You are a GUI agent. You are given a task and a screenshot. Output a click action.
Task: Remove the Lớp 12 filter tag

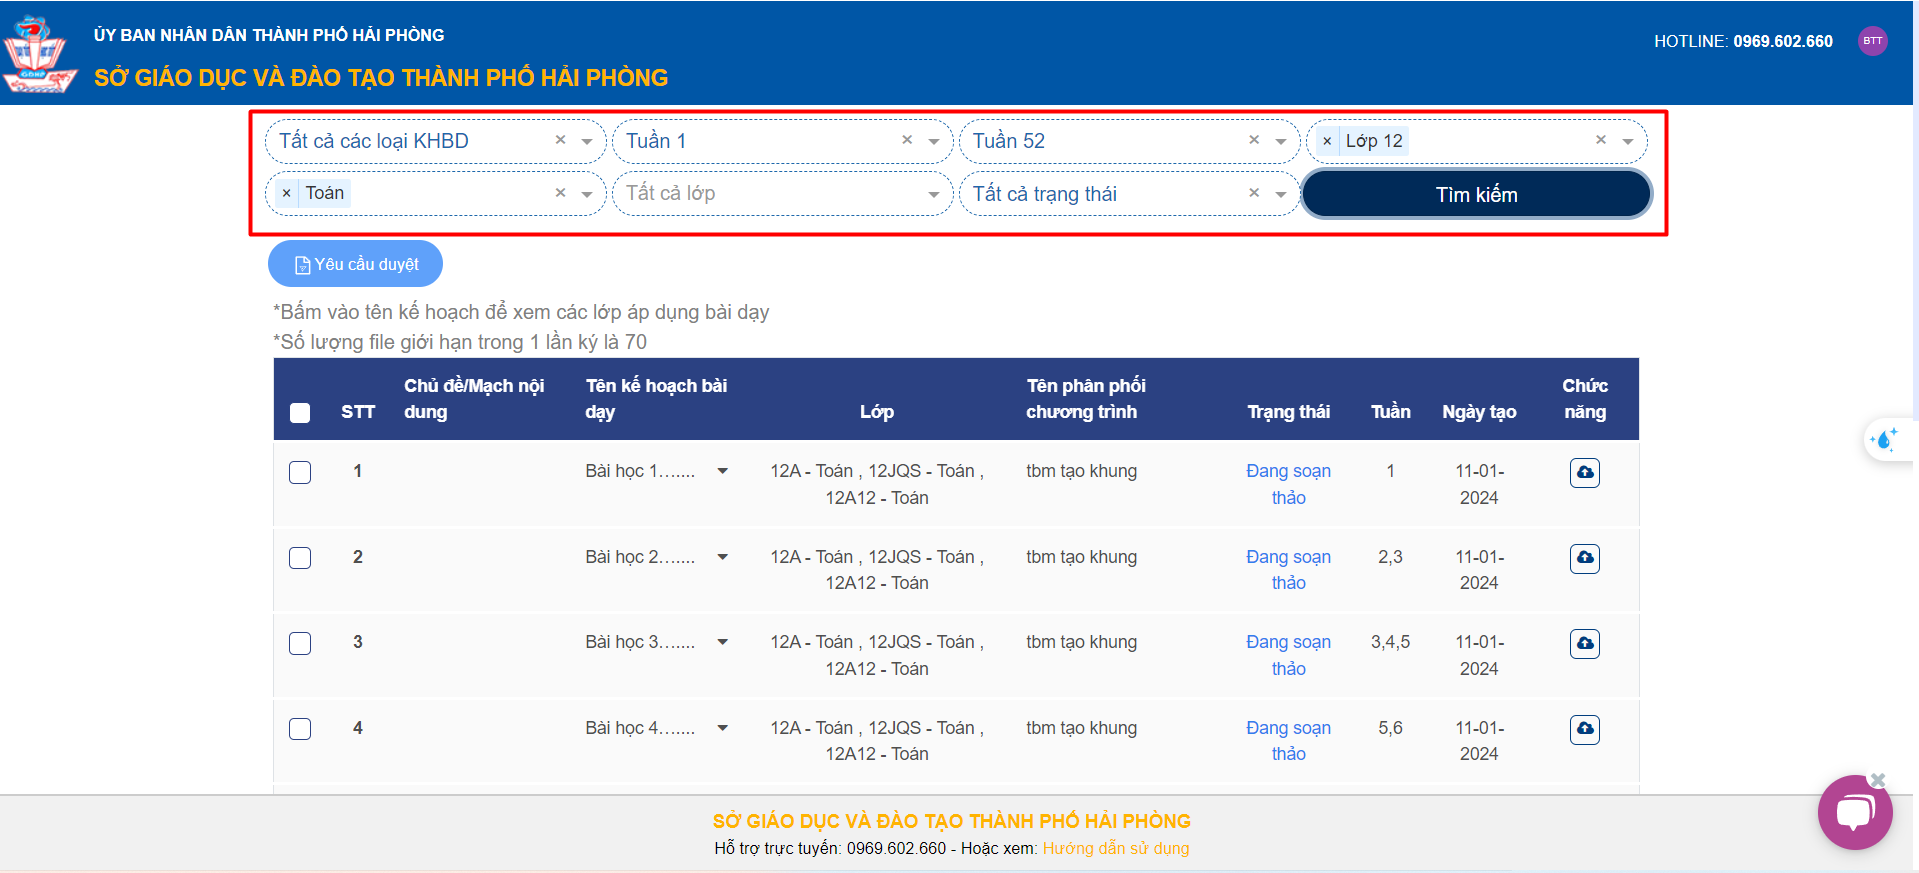pyautogui.click(x=1327, y=141)
